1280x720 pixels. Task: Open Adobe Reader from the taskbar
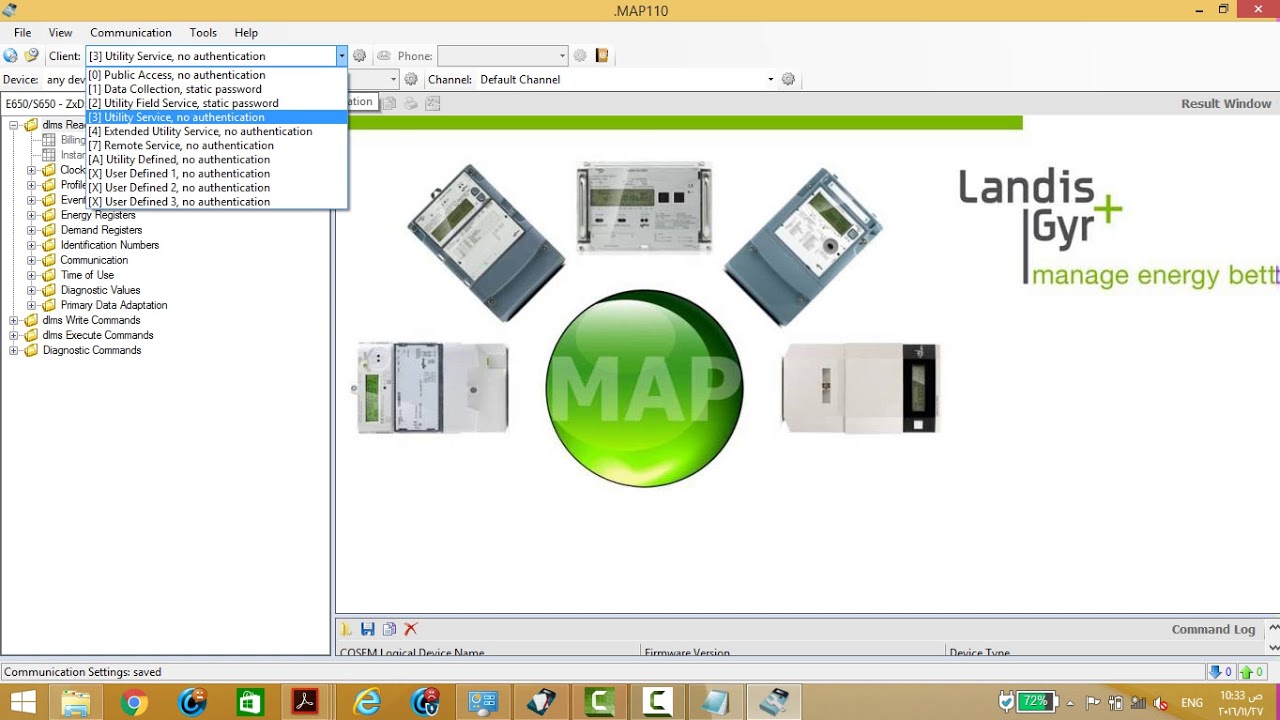305,703
